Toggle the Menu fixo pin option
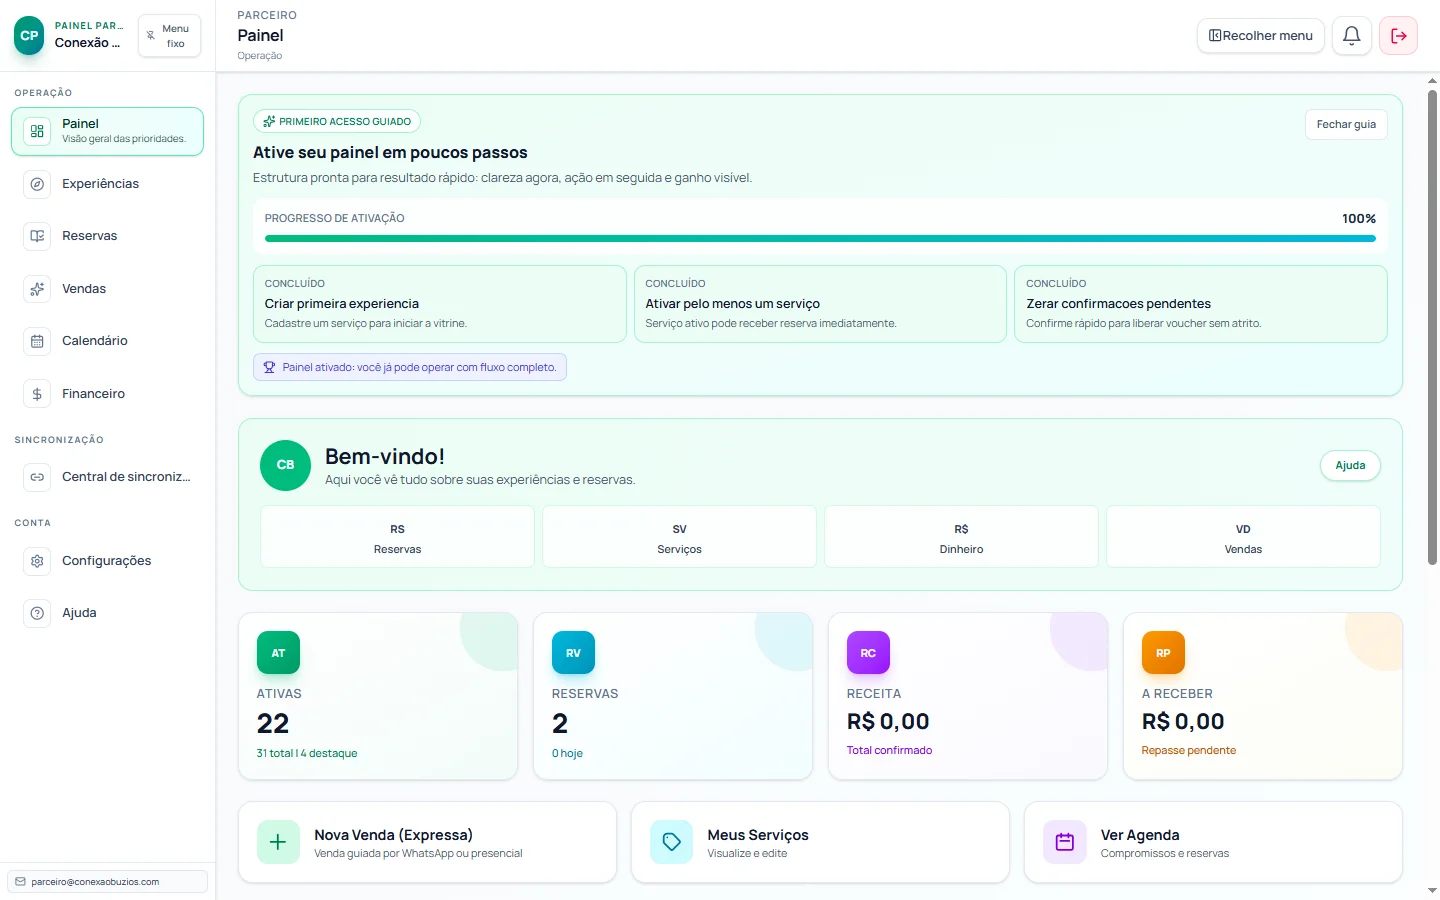Viewport: 1440px width, 900px height. (x=169, y=35)
